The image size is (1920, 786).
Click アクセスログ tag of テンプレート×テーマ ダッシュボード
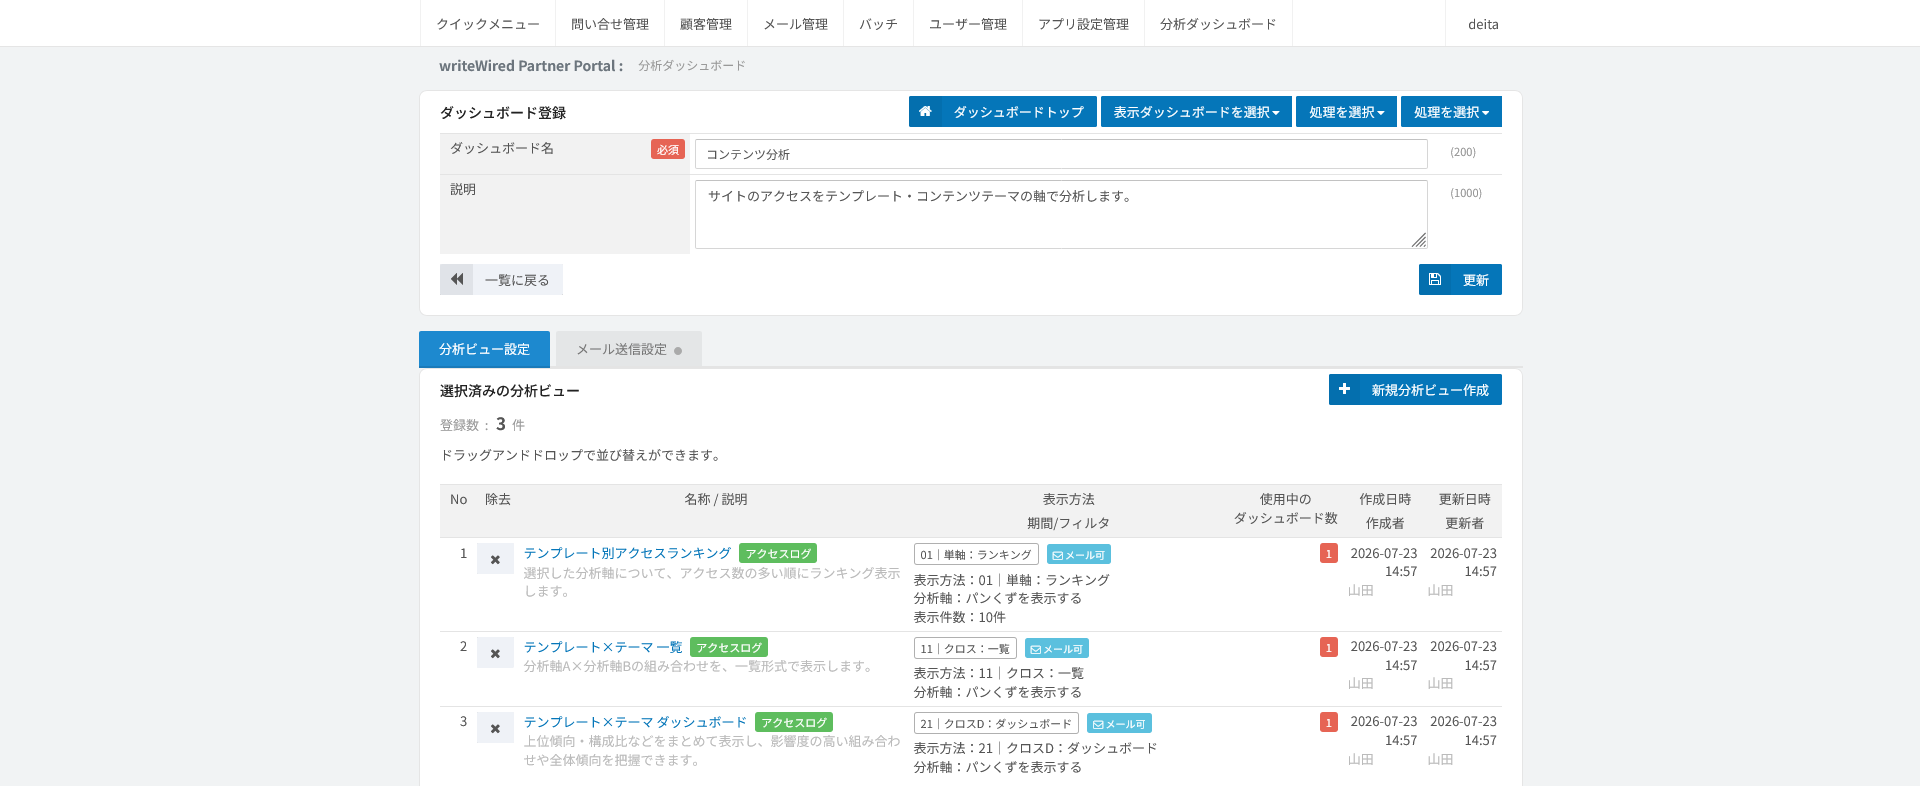tap(794, 722)
